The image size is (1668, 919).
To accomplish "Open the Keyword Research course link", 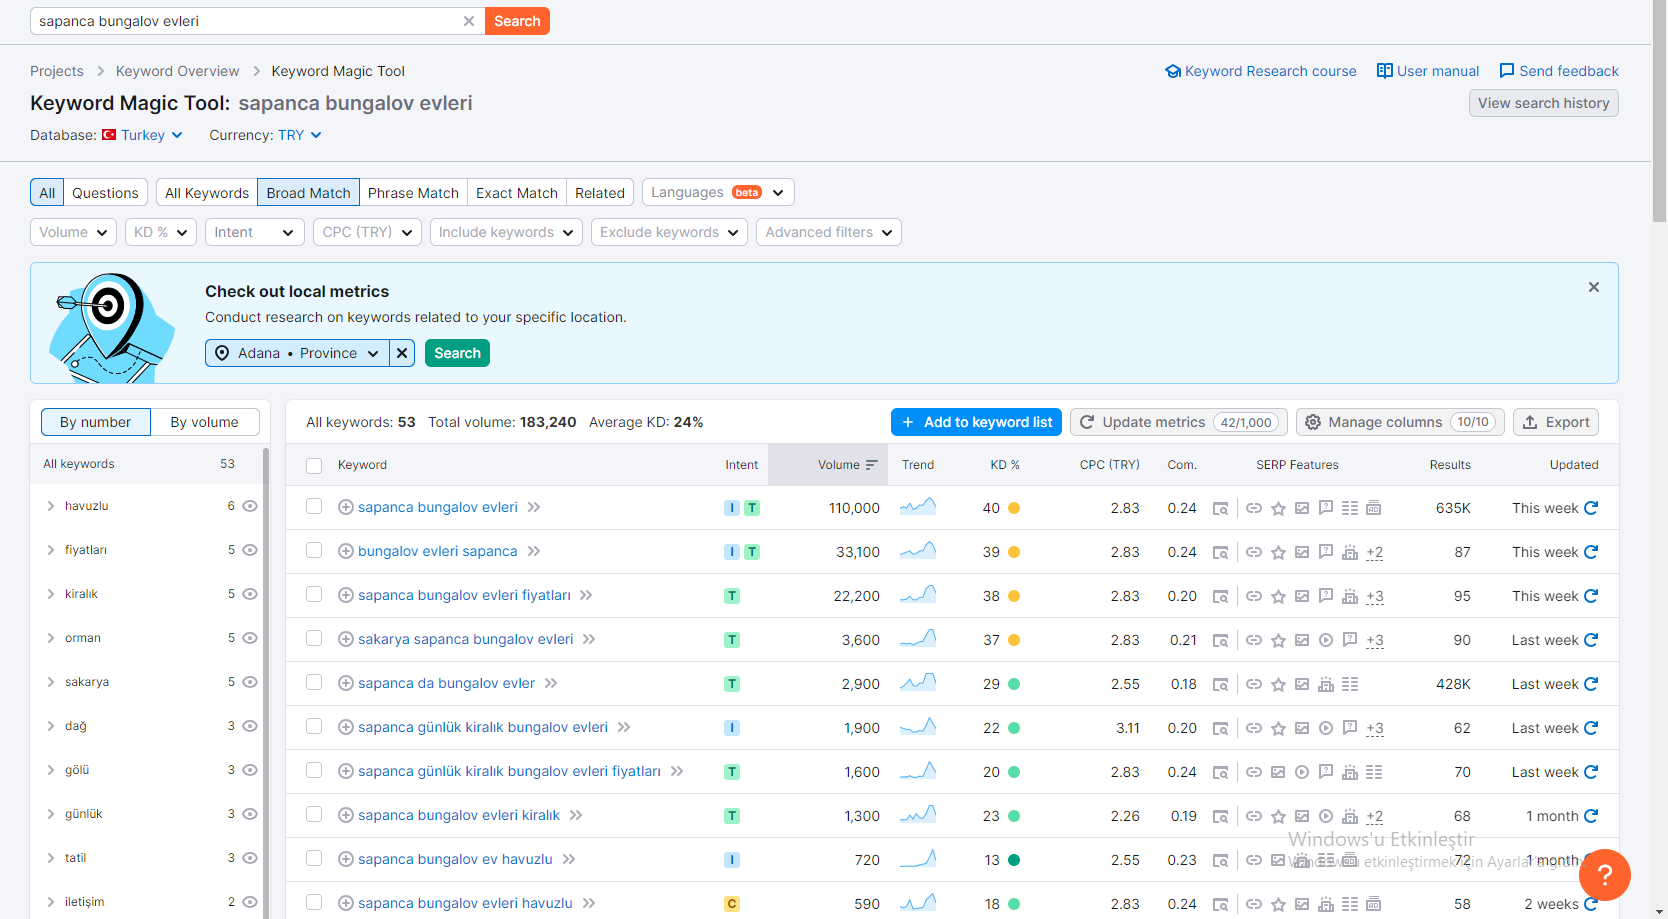I will tap(1261, 71).
